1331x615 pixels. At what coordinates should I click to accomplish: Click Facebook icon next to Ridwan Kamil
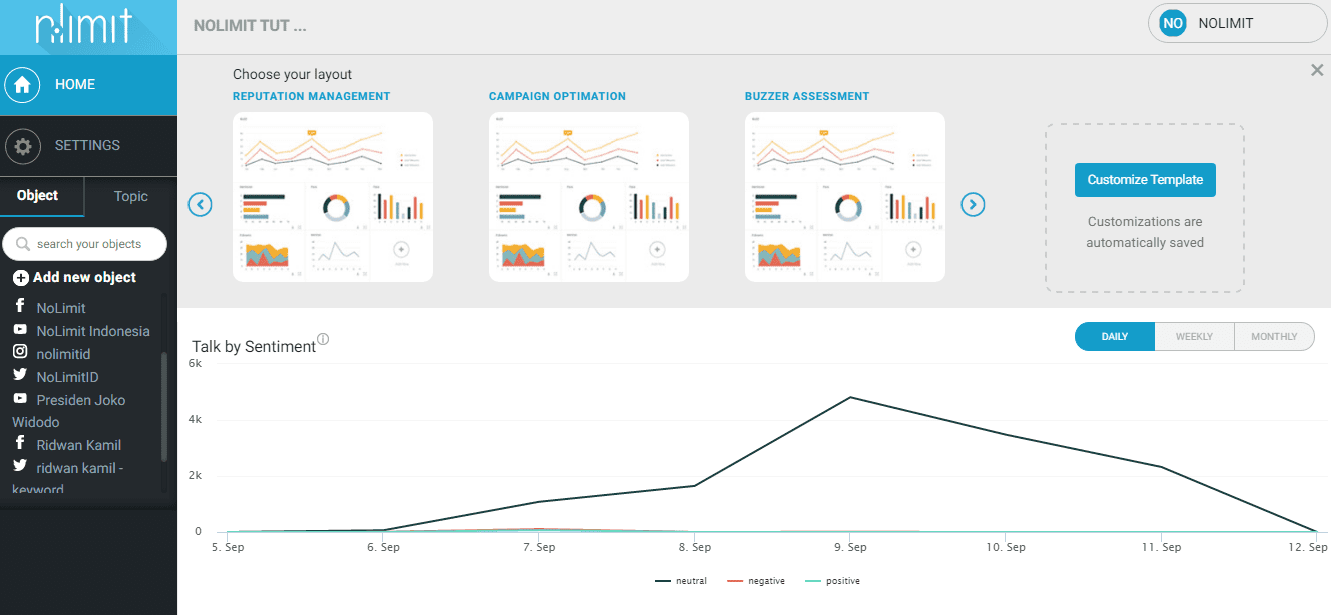(19, 443)
